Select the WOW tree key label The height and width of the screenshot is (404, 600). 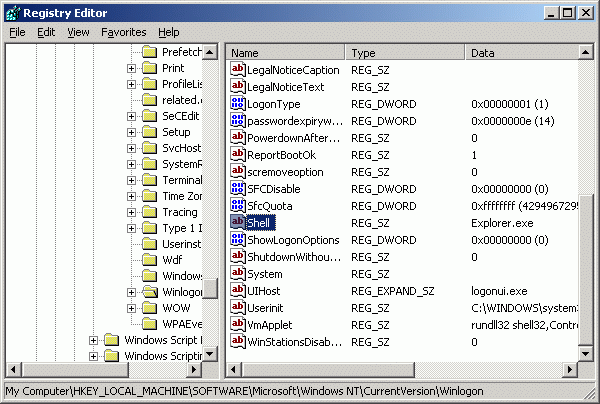point(176,308)
